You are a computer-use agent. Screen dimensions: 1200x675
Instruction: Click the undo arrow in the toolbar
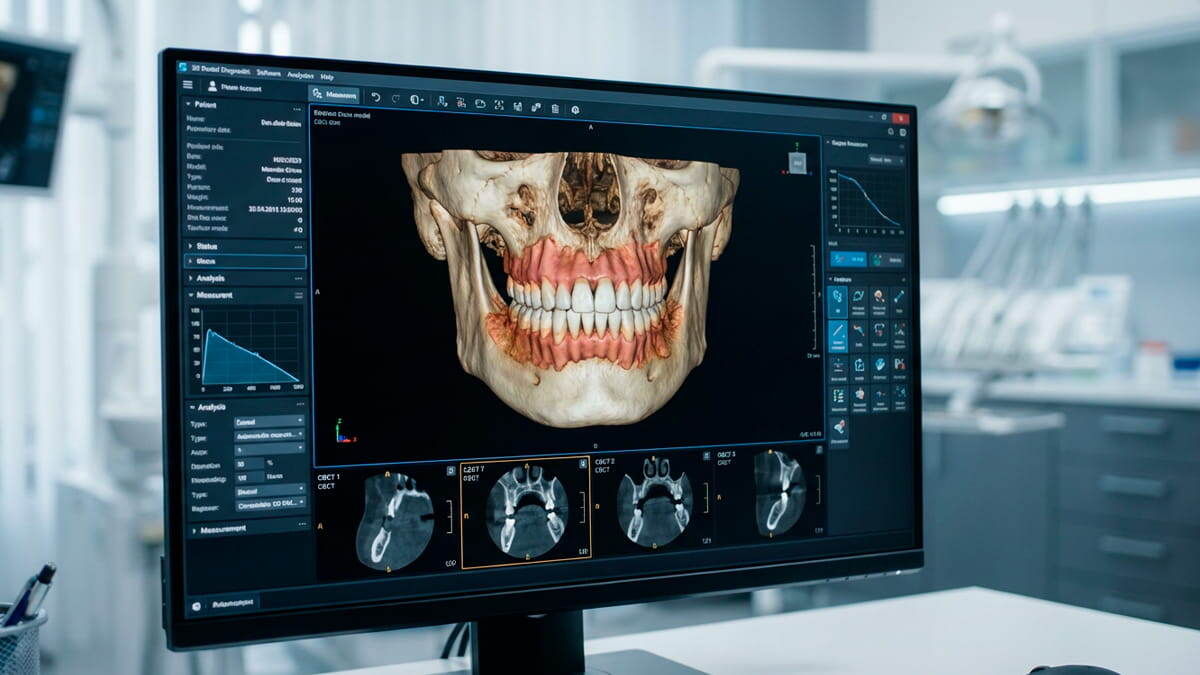tap(375, 97)
